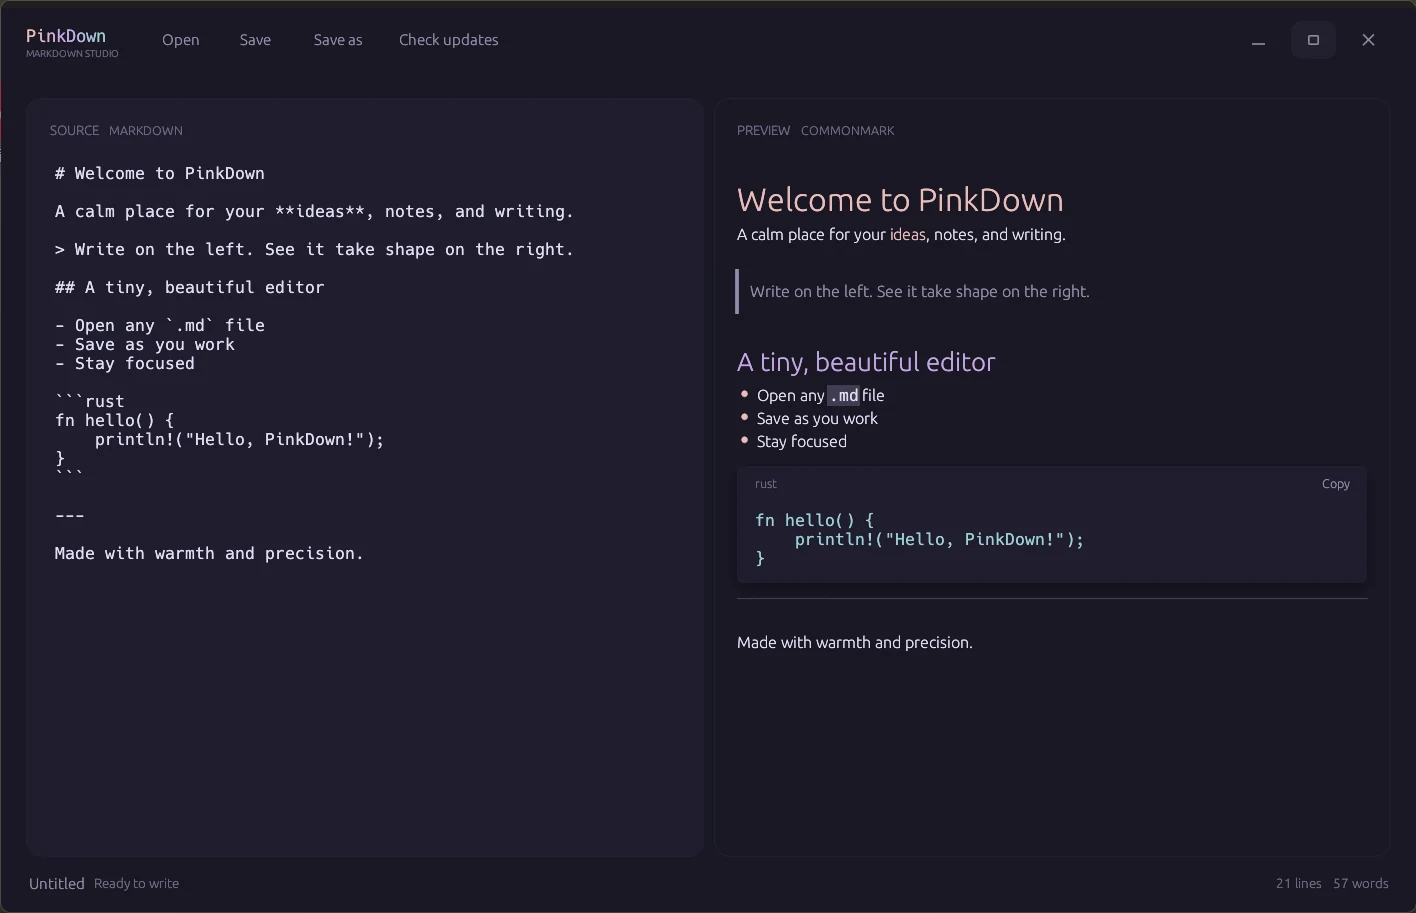Open a markdown file via Open
This screenshot has height=913, width=1416.
181,40
